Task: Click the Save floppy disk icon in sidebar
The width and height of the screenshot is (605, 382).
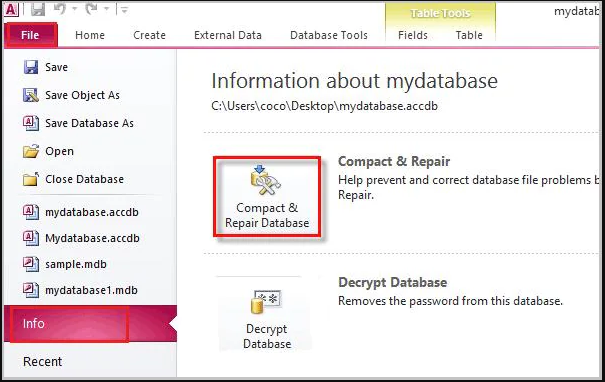Action: click(30, 67)
